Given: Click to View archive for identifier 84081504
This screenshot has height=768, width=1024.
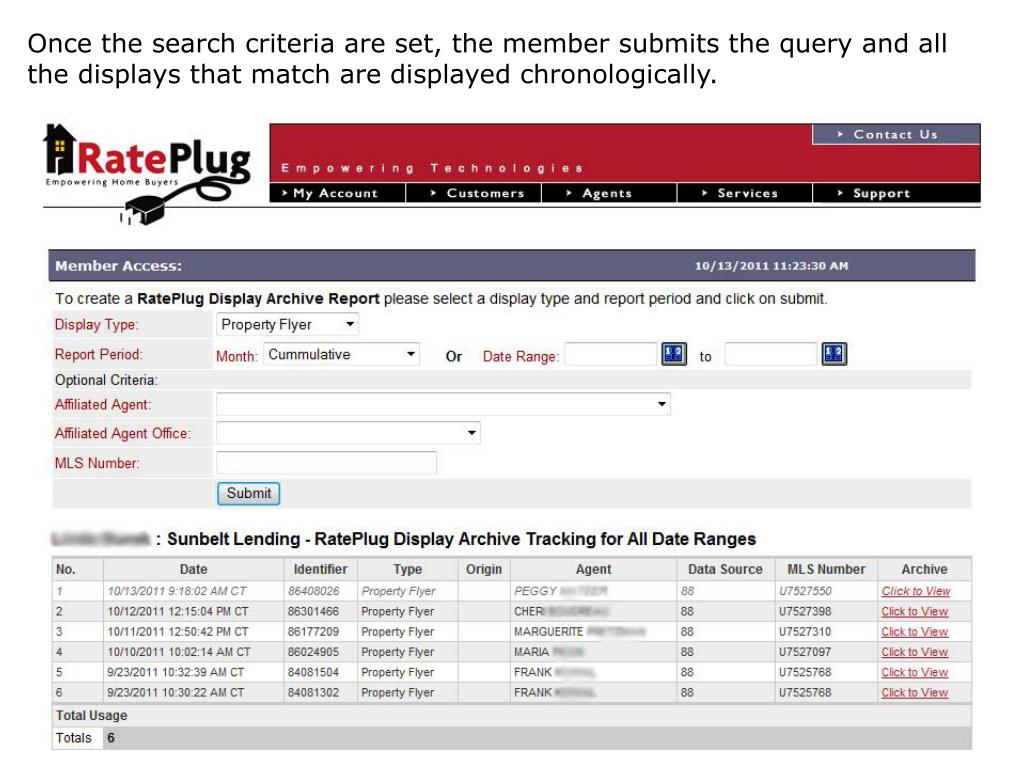Looking at the screenshot, I should tap(914, 673).
